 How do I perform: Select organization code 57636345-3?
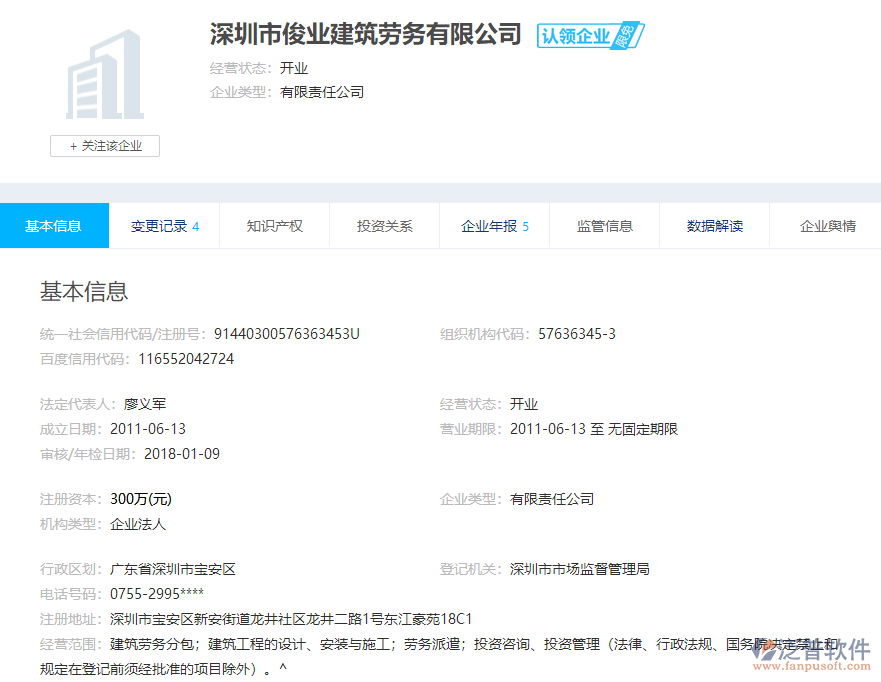[577, 334]
